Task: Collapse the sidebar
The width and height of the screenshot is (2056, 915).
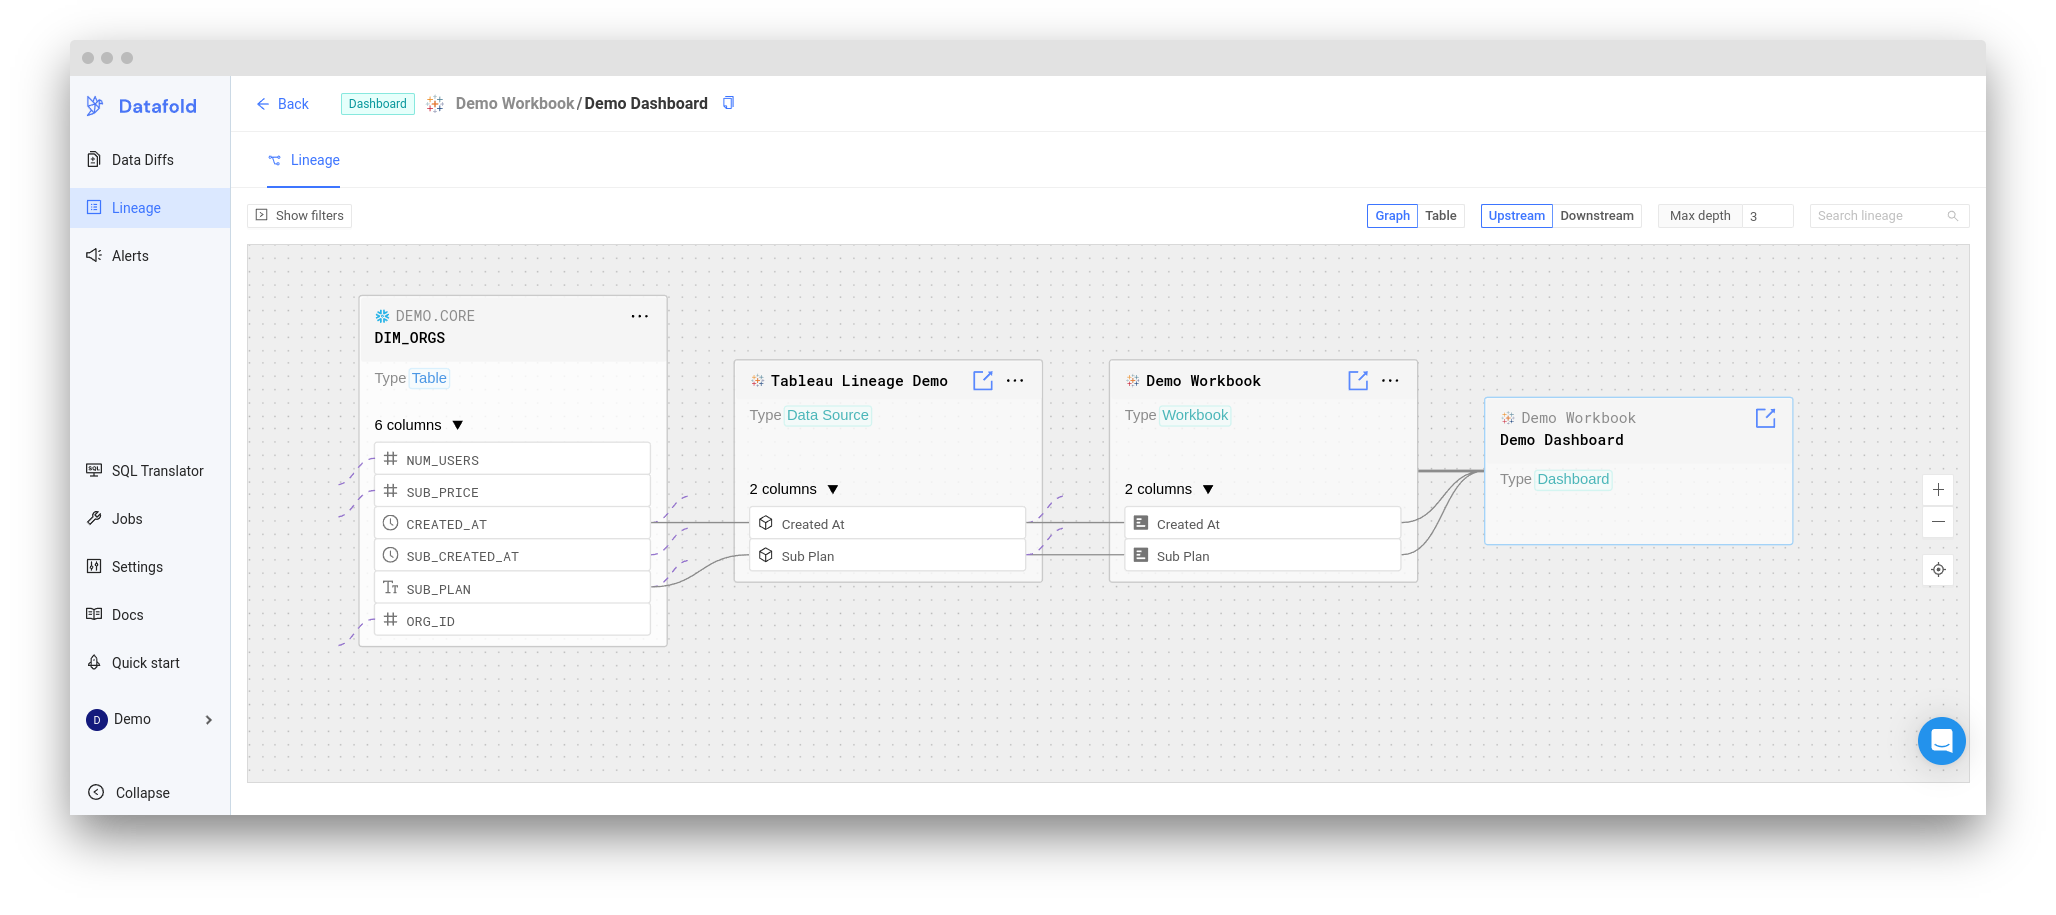Action: [x=129, y=793]
